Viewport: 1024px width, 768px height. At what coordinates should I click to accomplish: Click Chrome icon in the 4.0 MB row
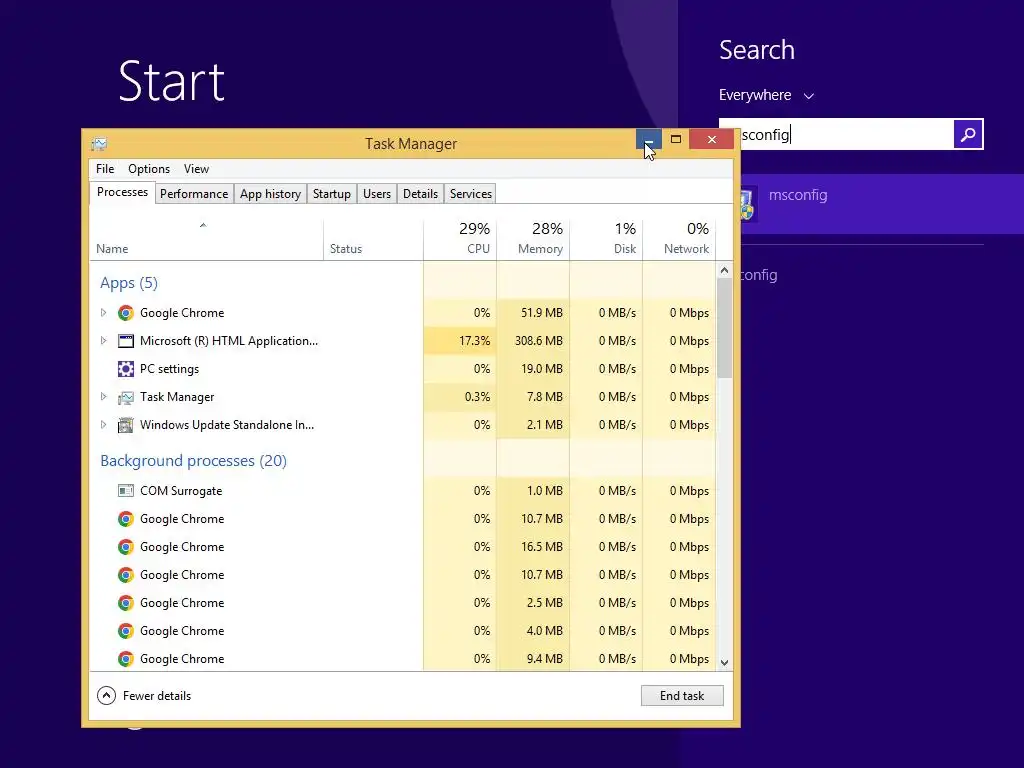point(125,631)
